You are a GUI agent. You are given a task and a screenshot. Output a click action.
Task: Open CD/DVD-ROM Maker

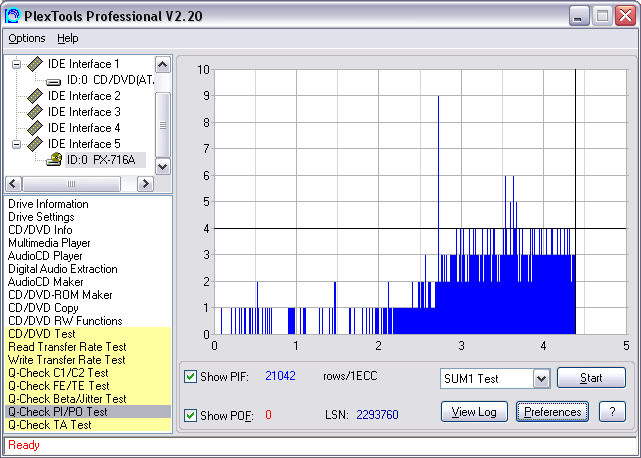click(x=60, y=295)
